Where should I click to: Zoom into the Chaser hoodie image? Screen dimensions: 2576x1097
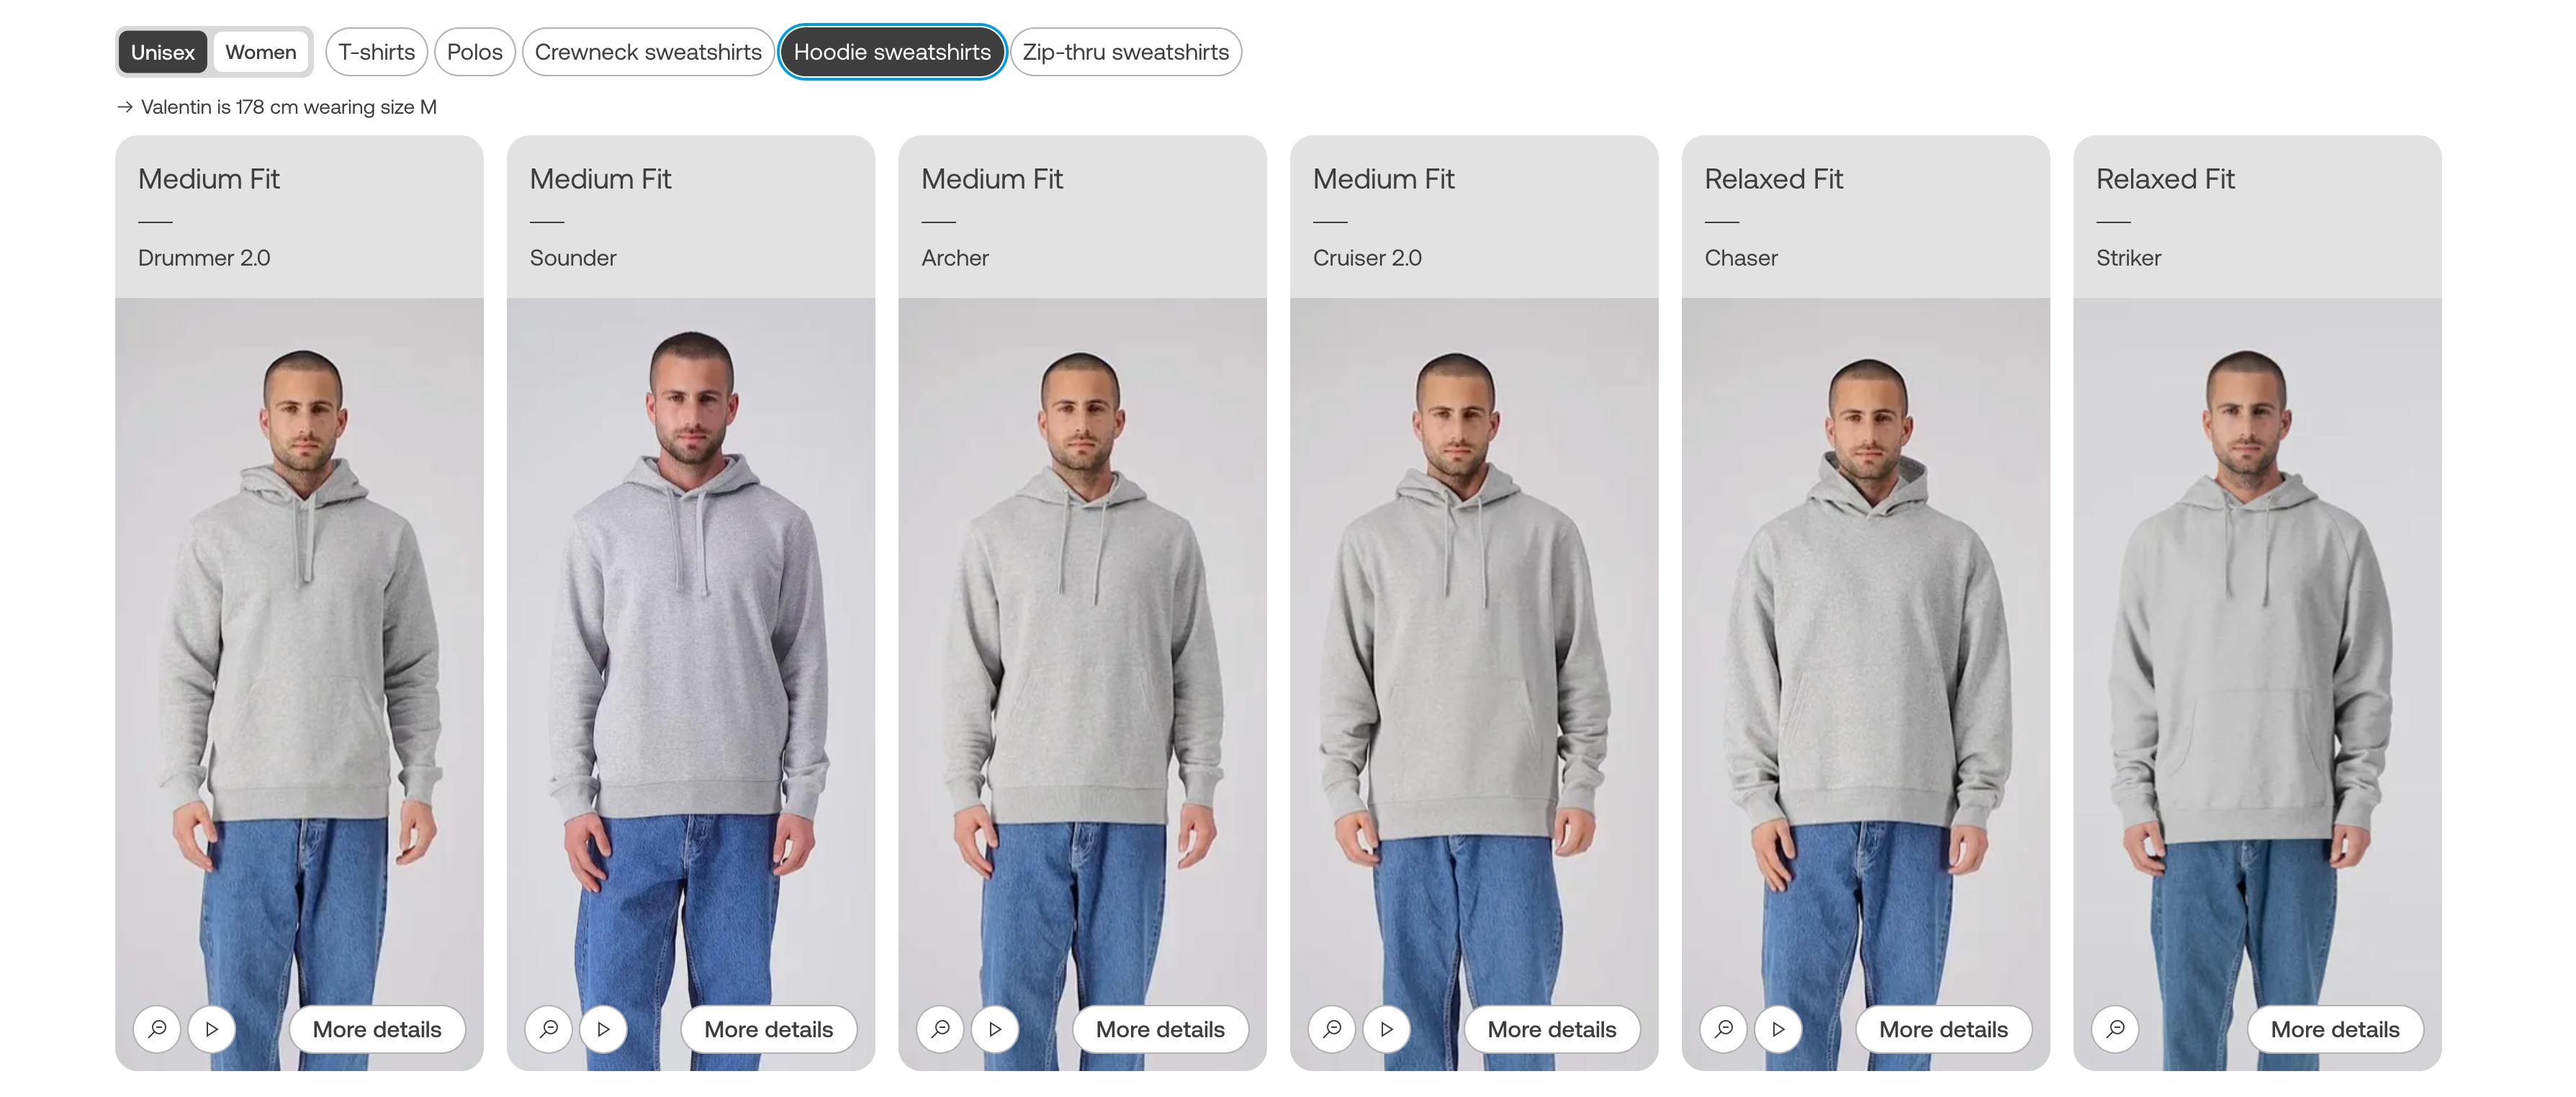click(1724, 1029)
